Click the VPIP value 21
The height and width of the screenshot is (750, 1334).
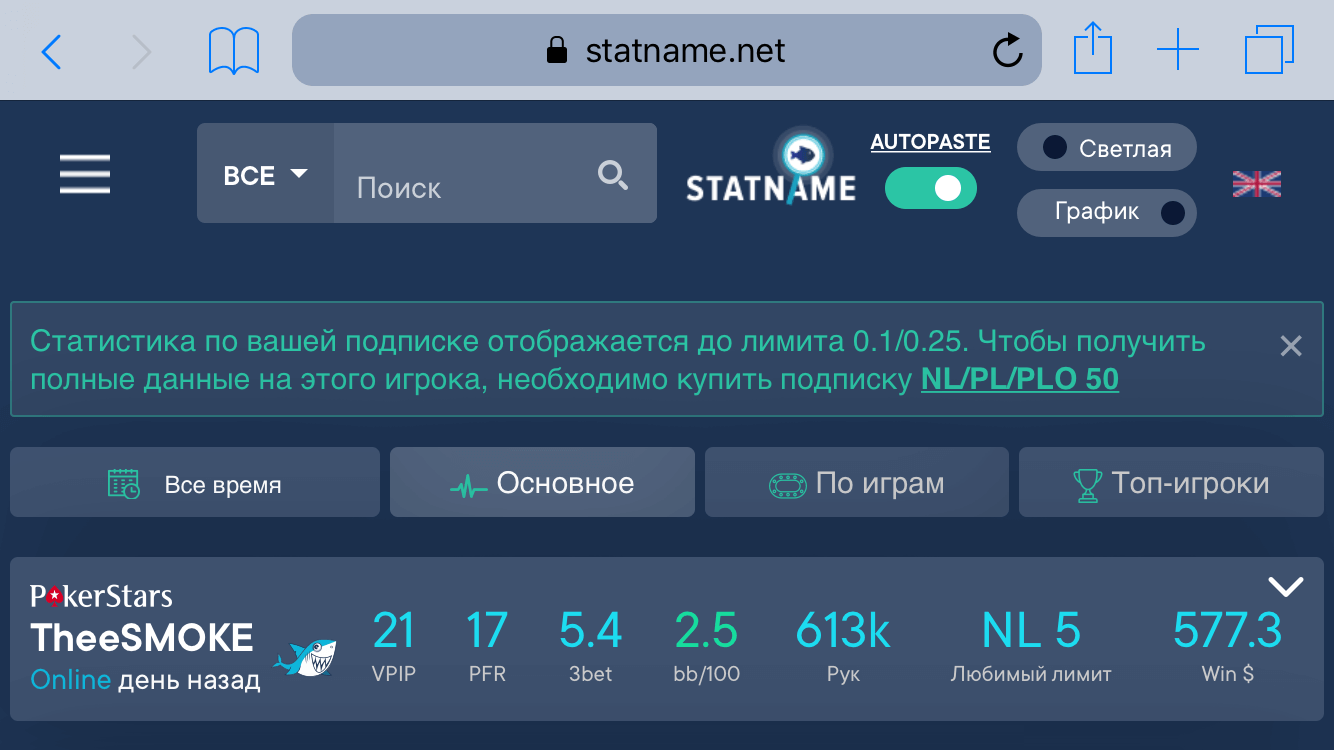[393, 631]
